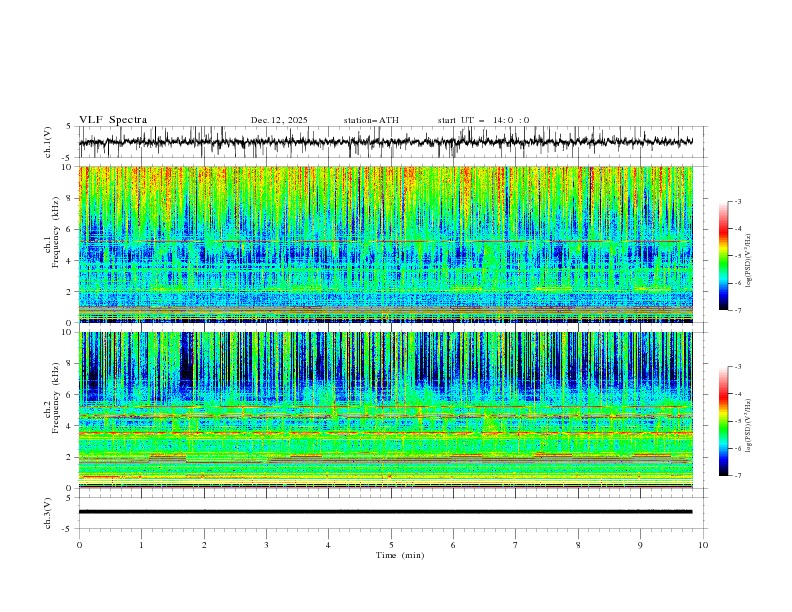This screenshot has width=792, height=612.
Task: Click the ch.1 voltage waveform trace
Action: click(386, 142)
